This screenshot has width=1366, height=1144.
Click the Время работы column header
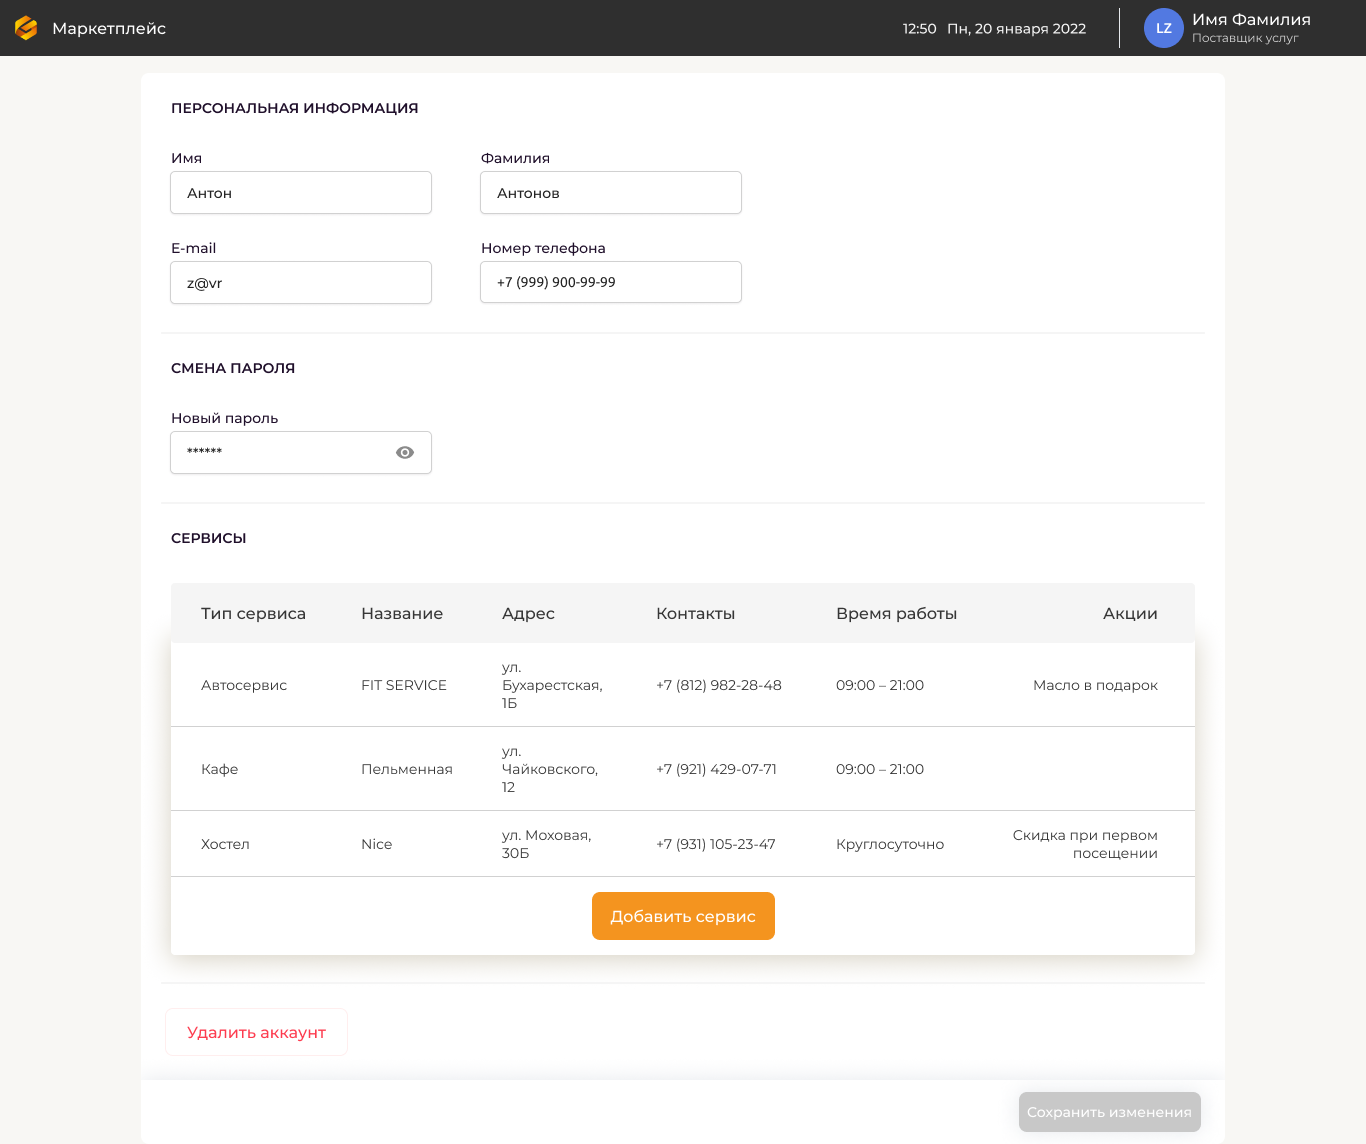[896, 614]
